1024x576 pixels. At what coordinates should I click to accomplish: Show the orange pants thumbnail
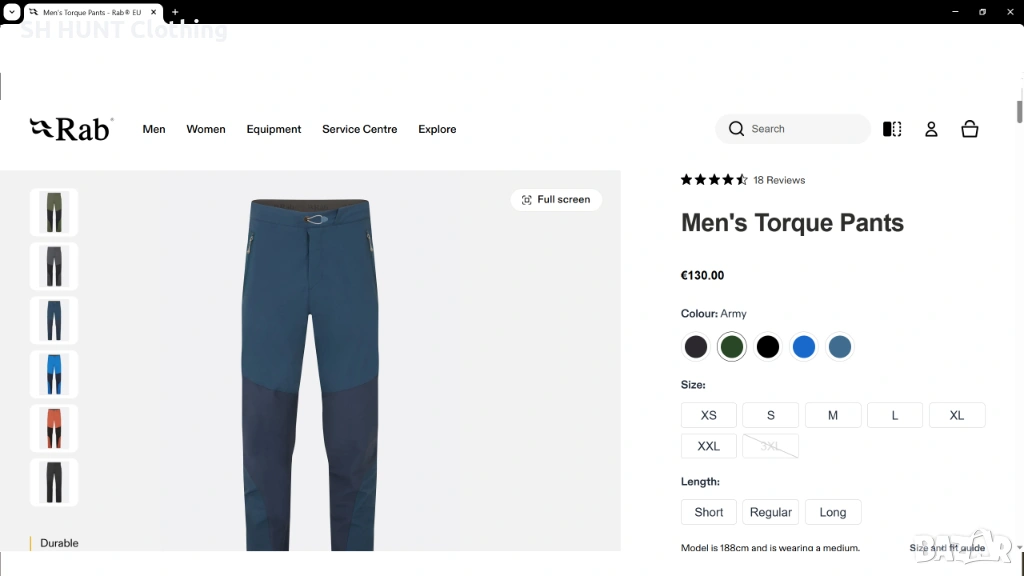(x=54, y=428)
